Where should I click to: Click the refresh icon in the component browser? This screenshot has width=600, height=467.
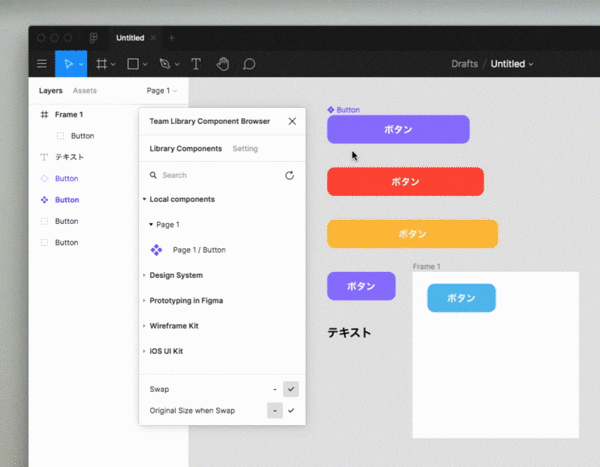[x=290, y=175]
